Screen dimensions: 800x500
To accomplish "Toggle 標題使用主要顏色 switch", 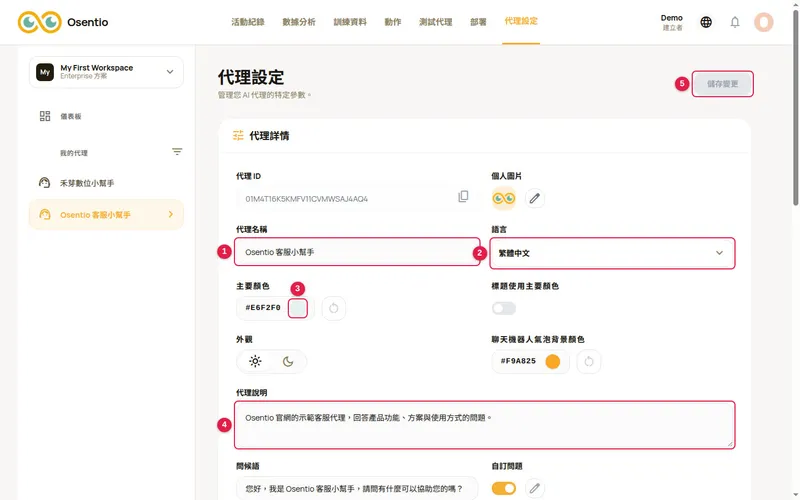I will (504, 308).
